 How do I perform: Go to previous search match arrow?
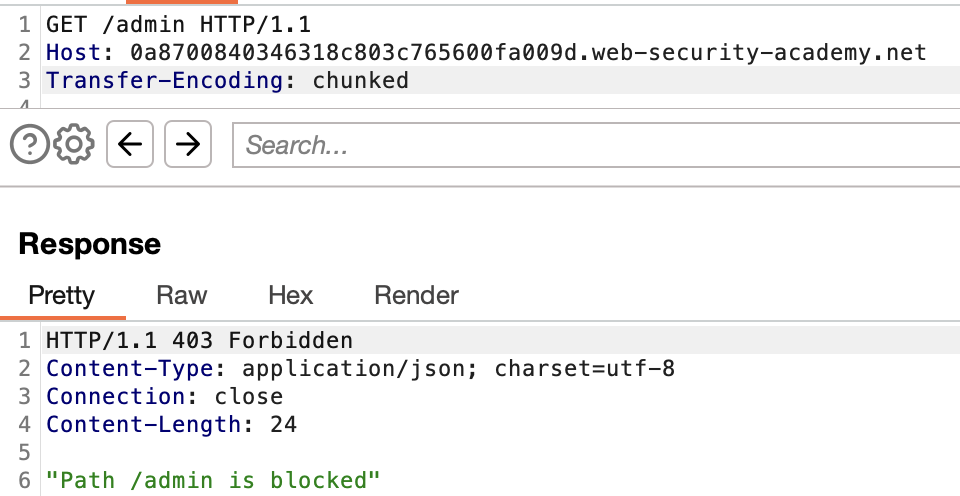coord(130,145)
